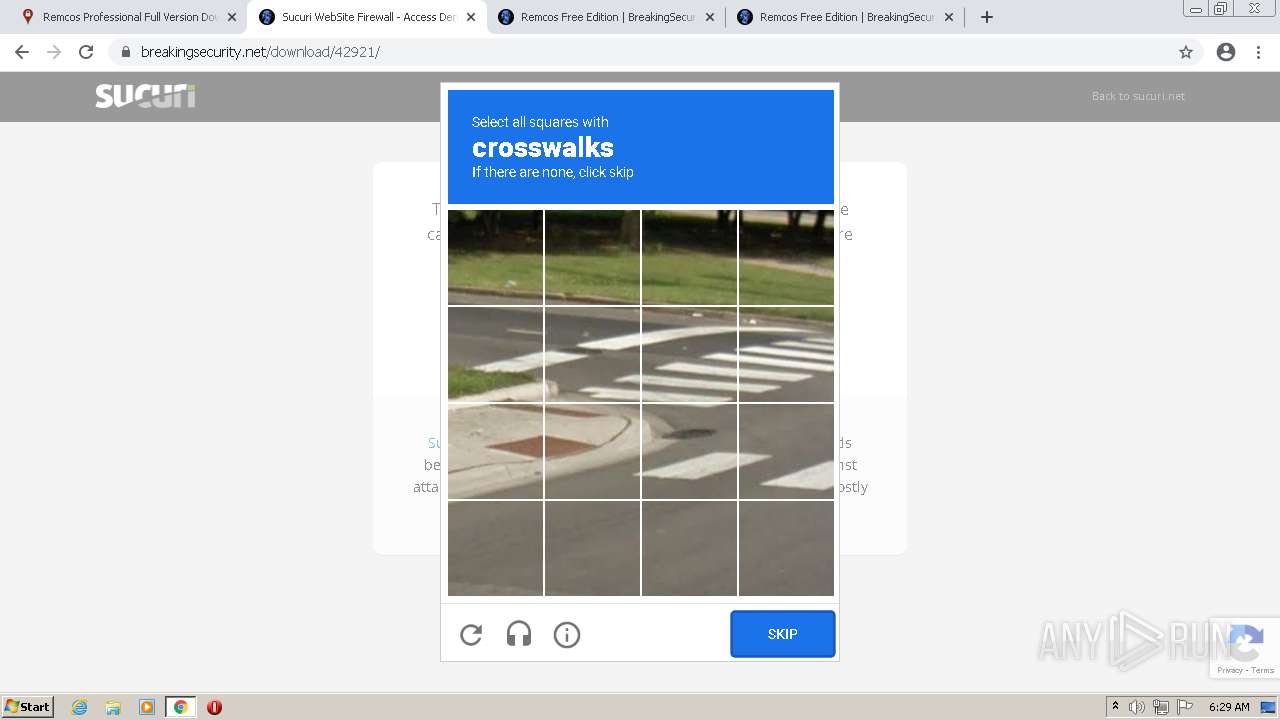1280x720 pixels.
Task: Launch Internet Explorer from taskbar
Action: point(80,707)
